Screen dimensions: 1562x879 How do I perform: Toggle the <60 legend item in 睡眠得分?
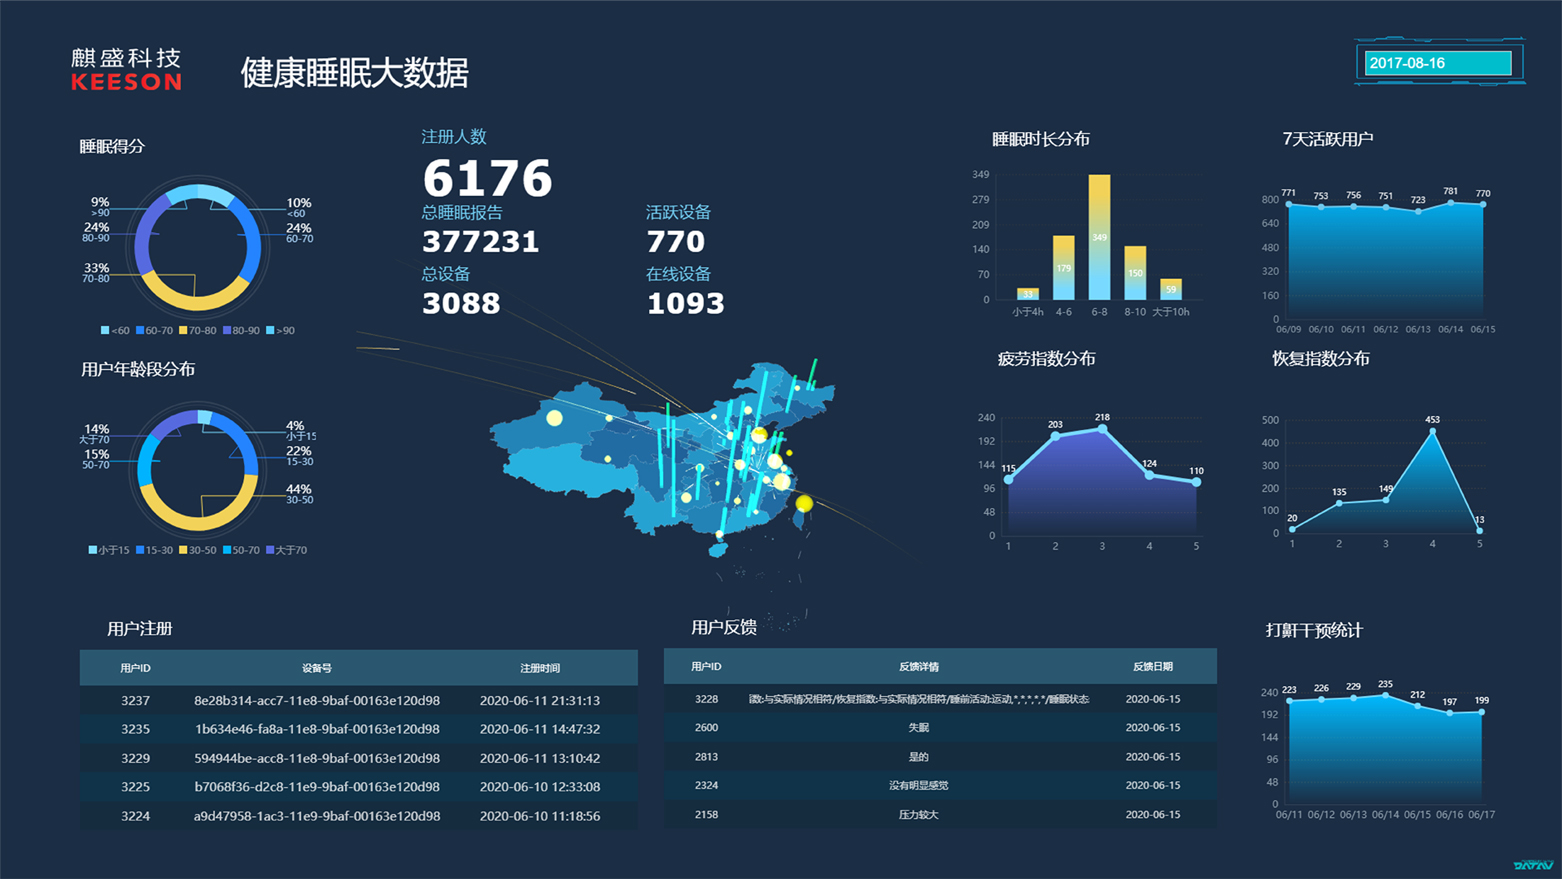(115, 330)
